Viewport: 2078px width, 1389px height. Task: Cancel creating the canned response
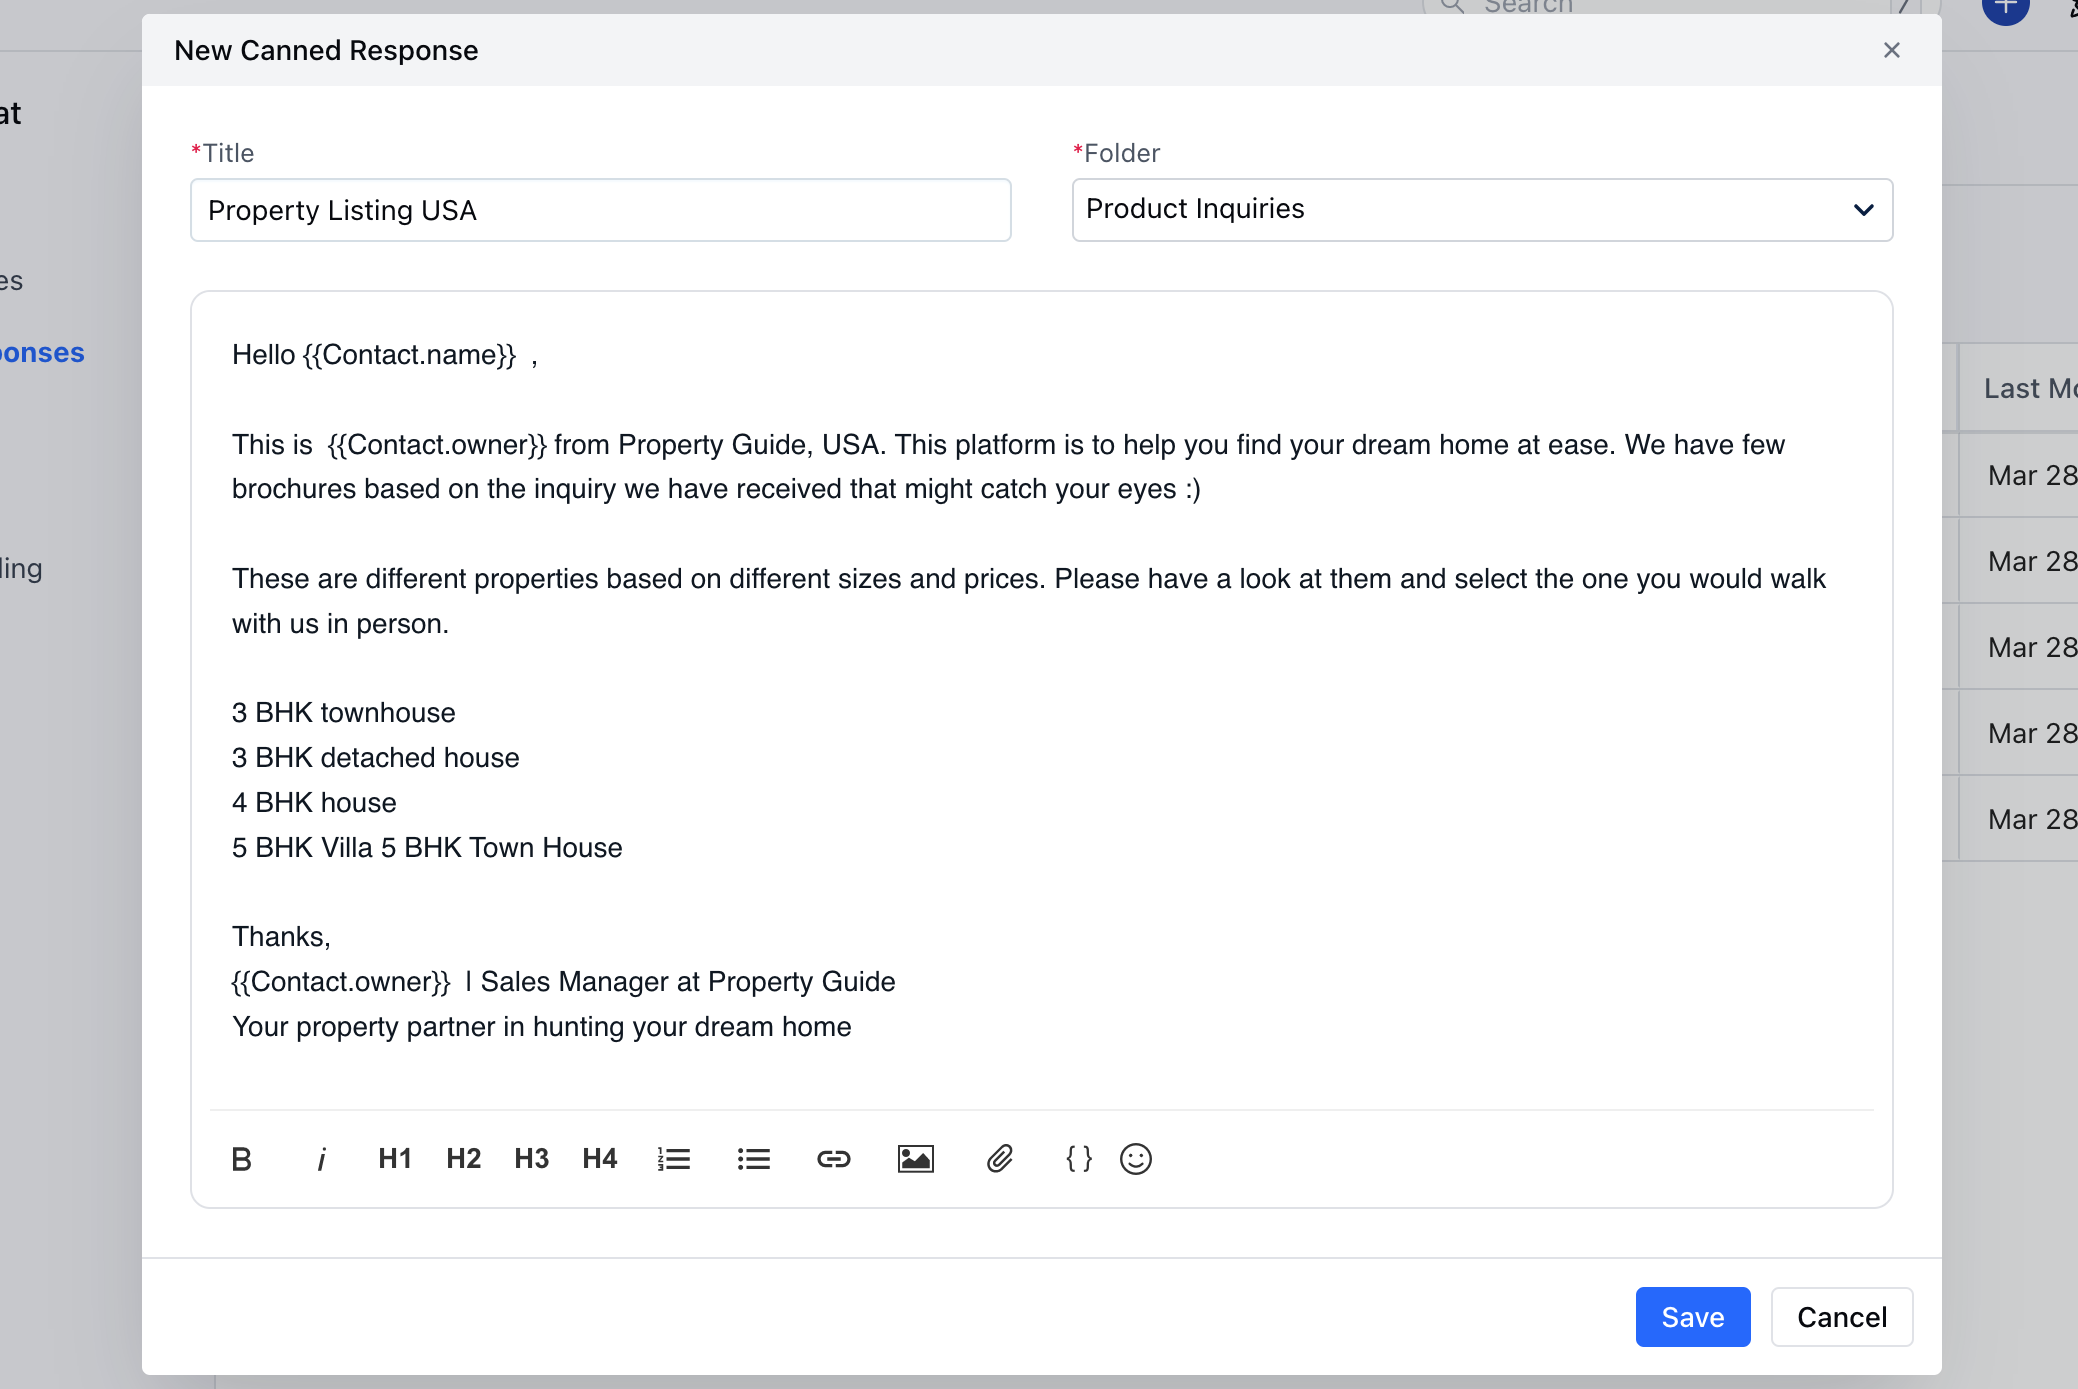1840,1317
